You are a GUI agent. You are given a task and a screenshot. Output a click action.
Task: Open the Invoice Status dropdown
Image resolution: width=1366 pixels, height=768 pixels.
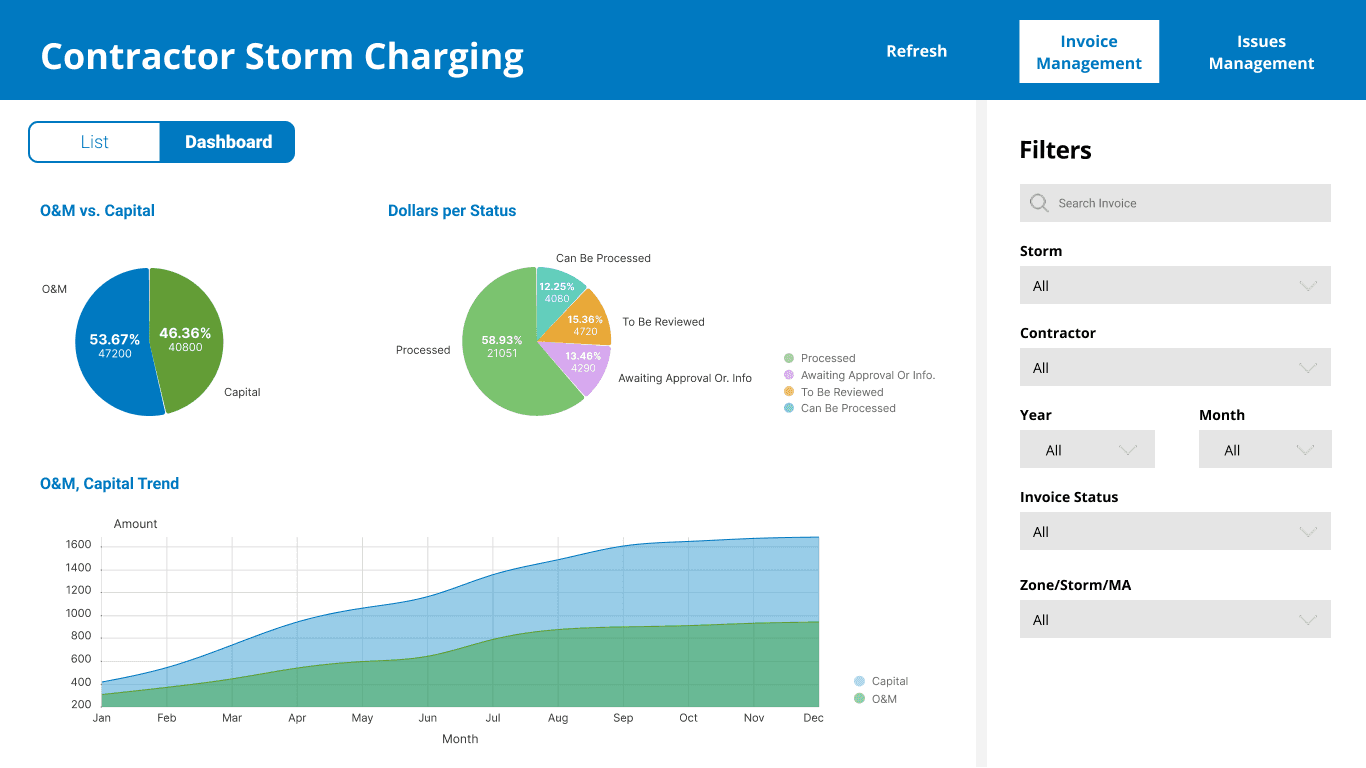1175,532
